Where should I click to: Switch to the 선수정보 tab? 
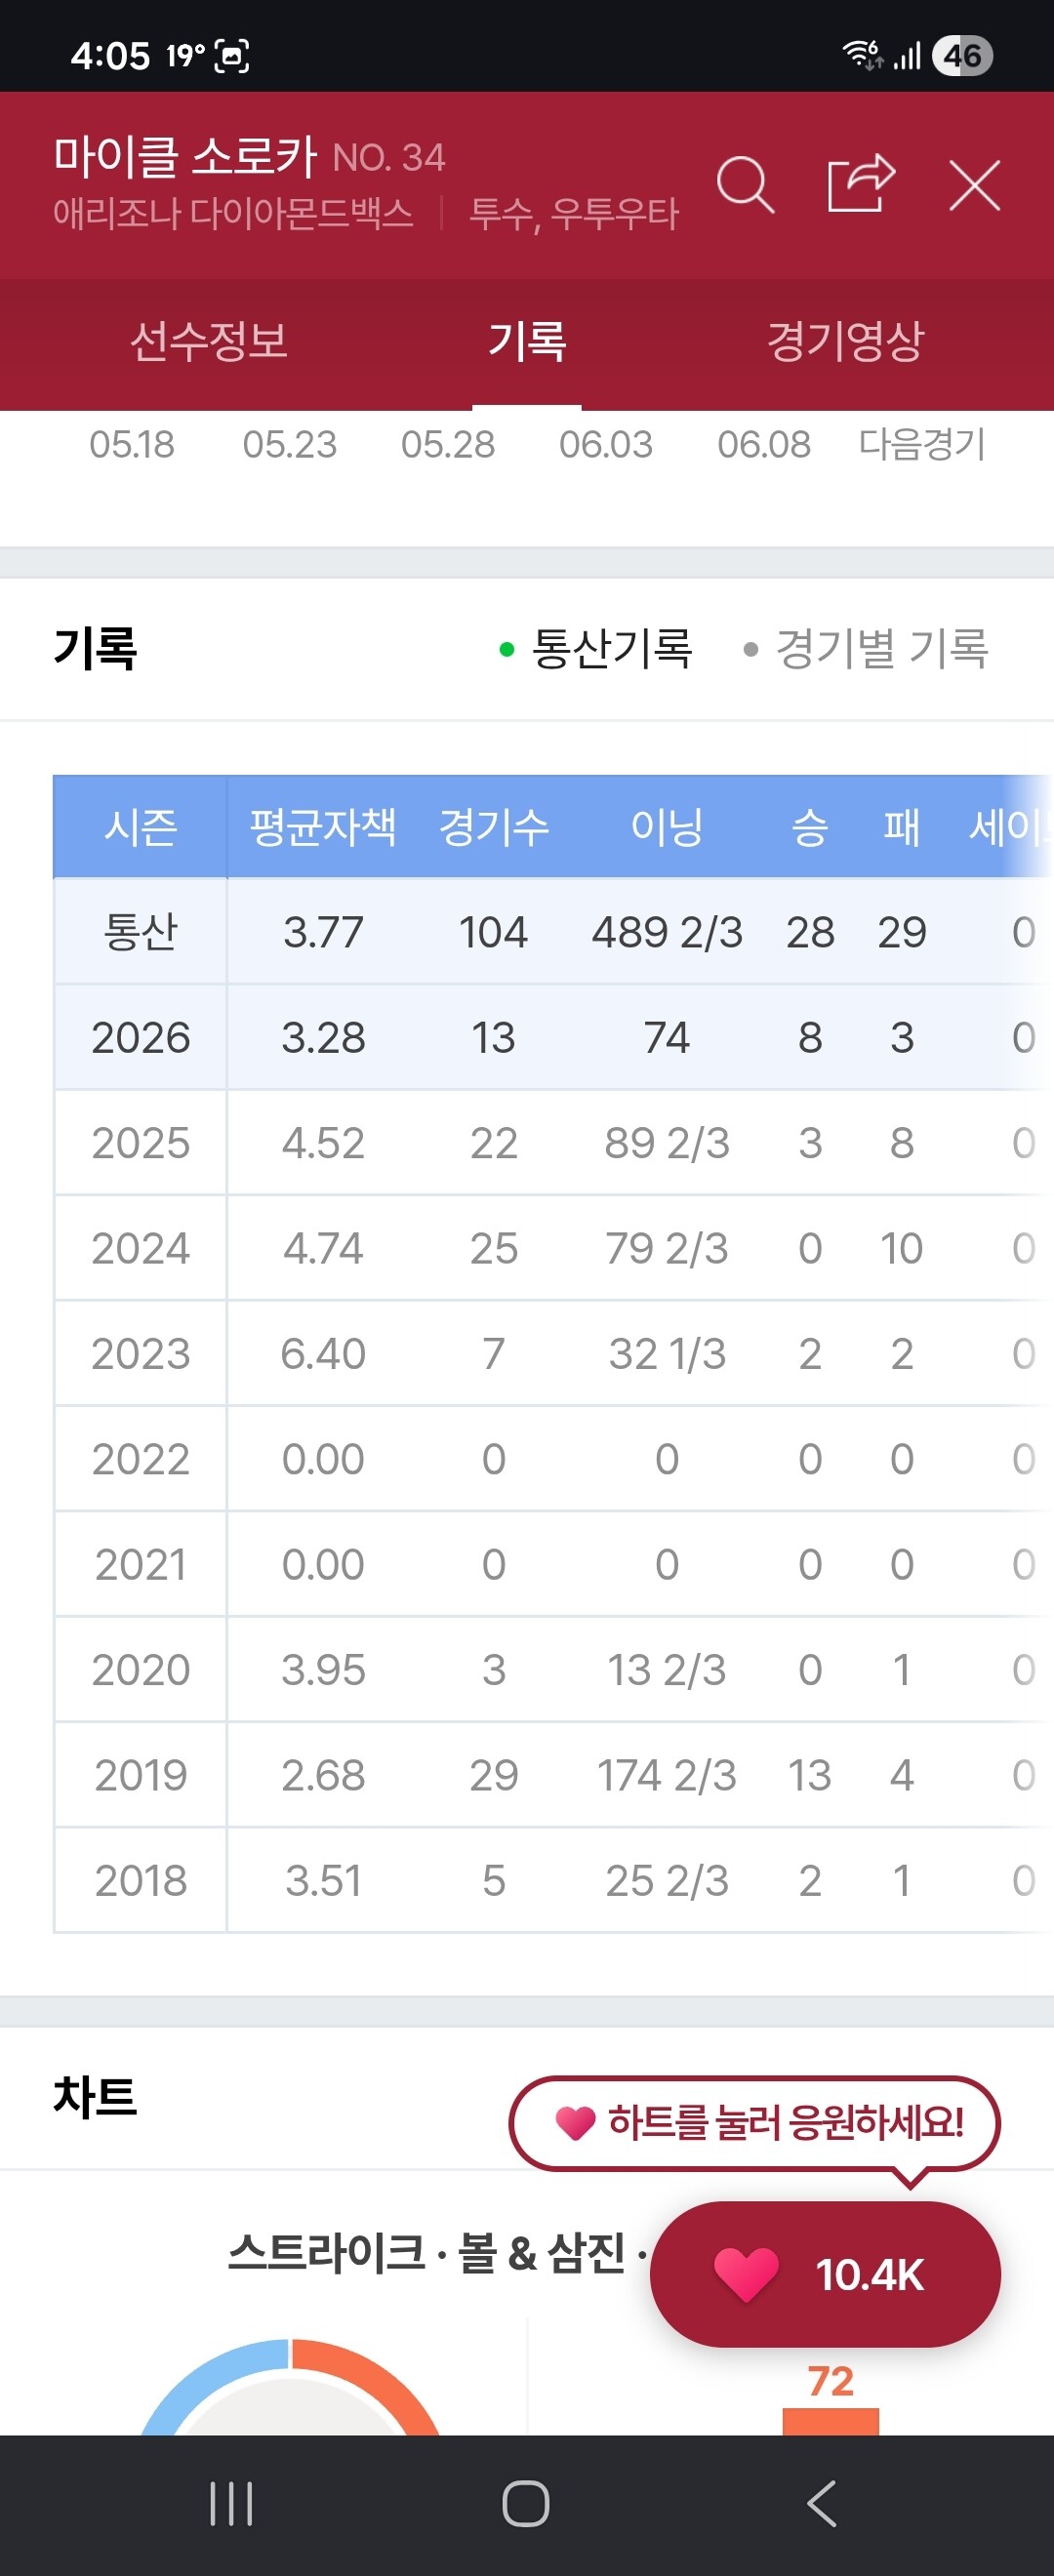[x=209, y=341]
